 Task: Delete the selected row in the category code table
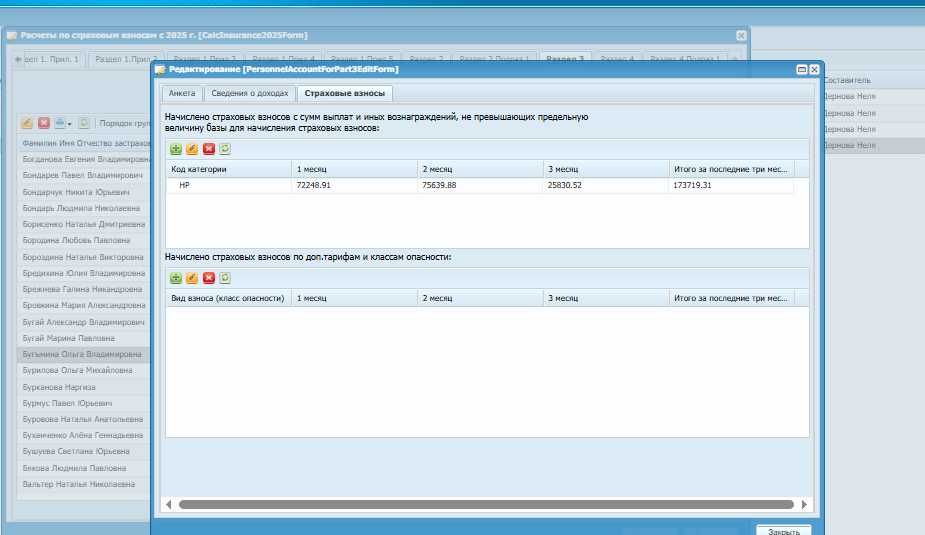pos(209,149)
